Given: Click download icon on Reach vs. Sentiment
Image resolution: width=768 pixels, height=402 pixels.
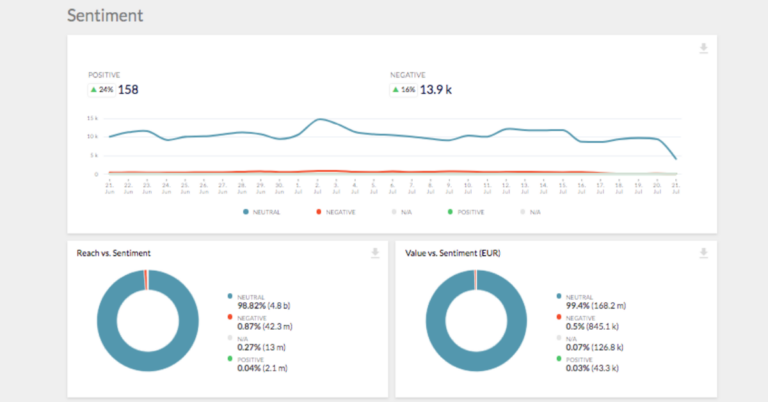Looking at the screenshot, I should (375, 253).
